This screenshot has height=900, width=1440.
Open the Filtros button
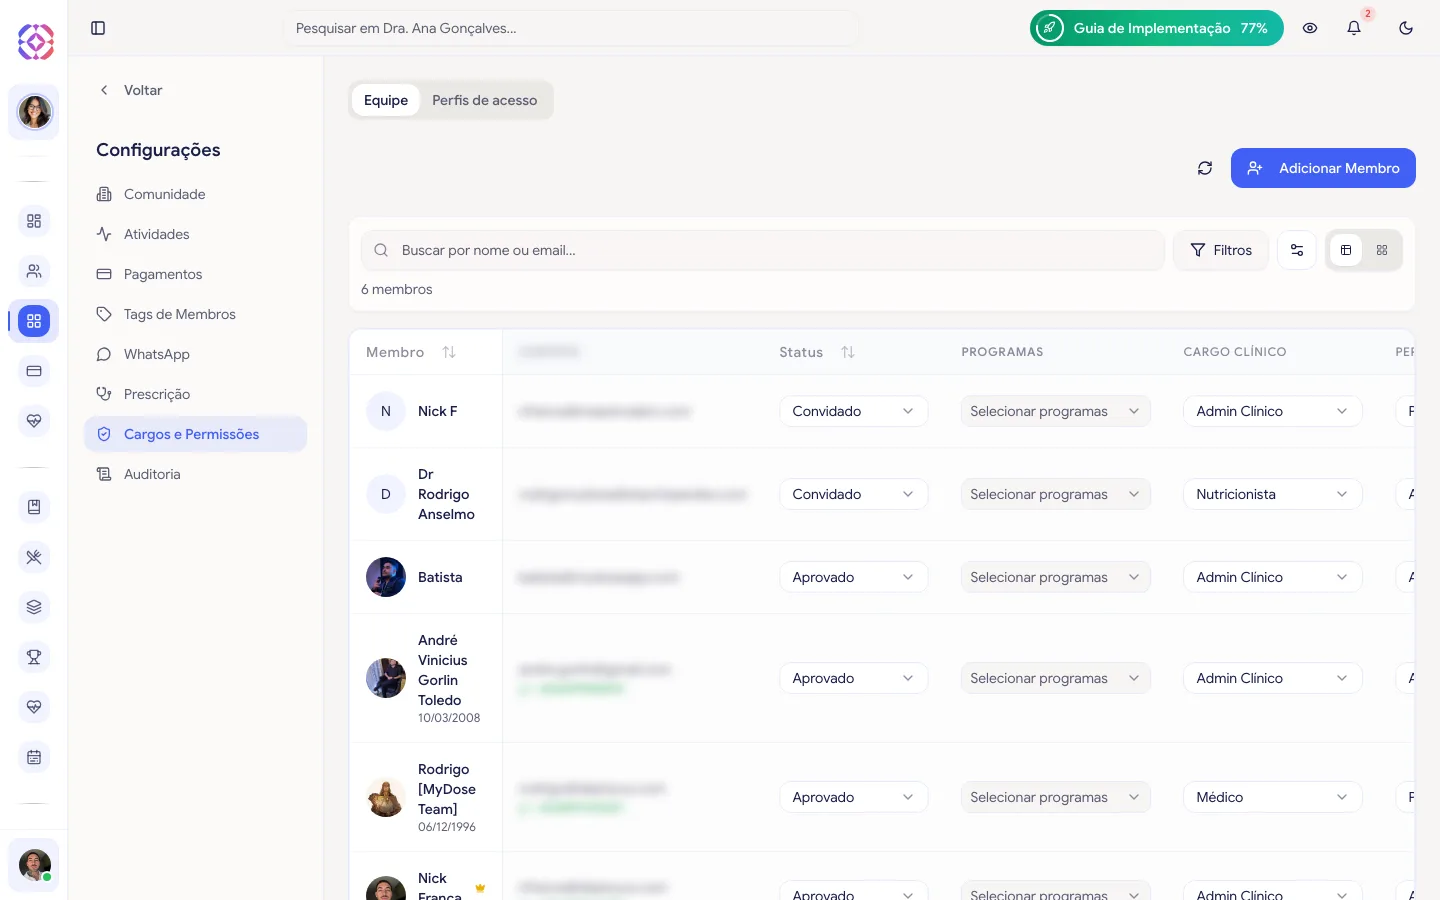1221,250
